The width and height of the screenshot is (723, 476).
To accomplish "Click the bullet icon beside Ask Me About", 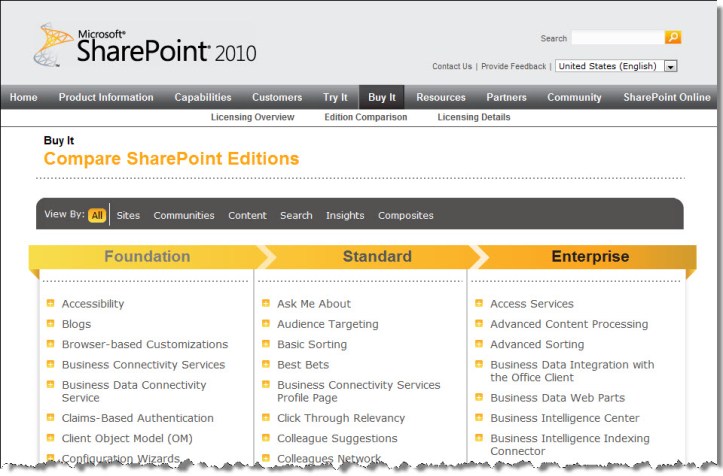I will click(266, 303).
